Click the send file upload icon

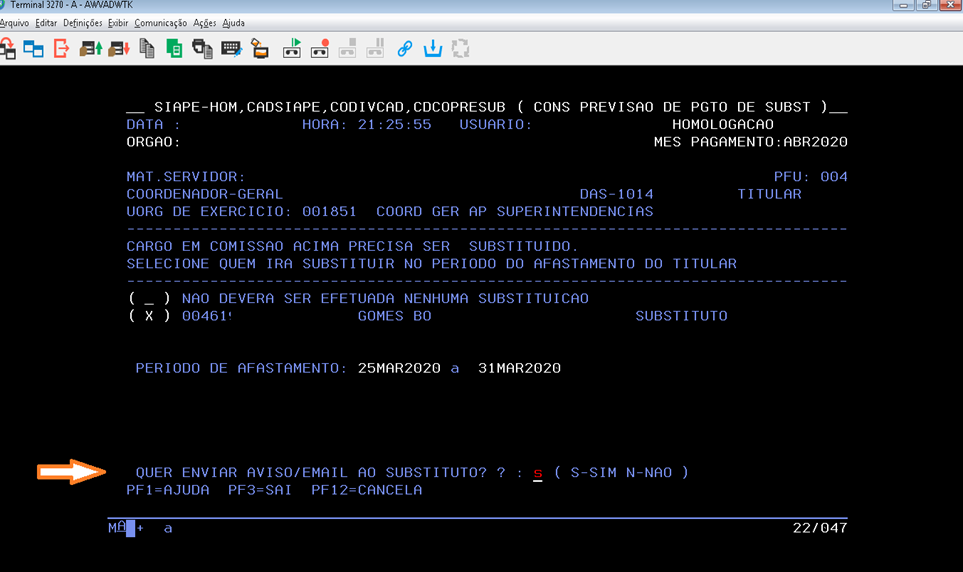pos(91,48)
